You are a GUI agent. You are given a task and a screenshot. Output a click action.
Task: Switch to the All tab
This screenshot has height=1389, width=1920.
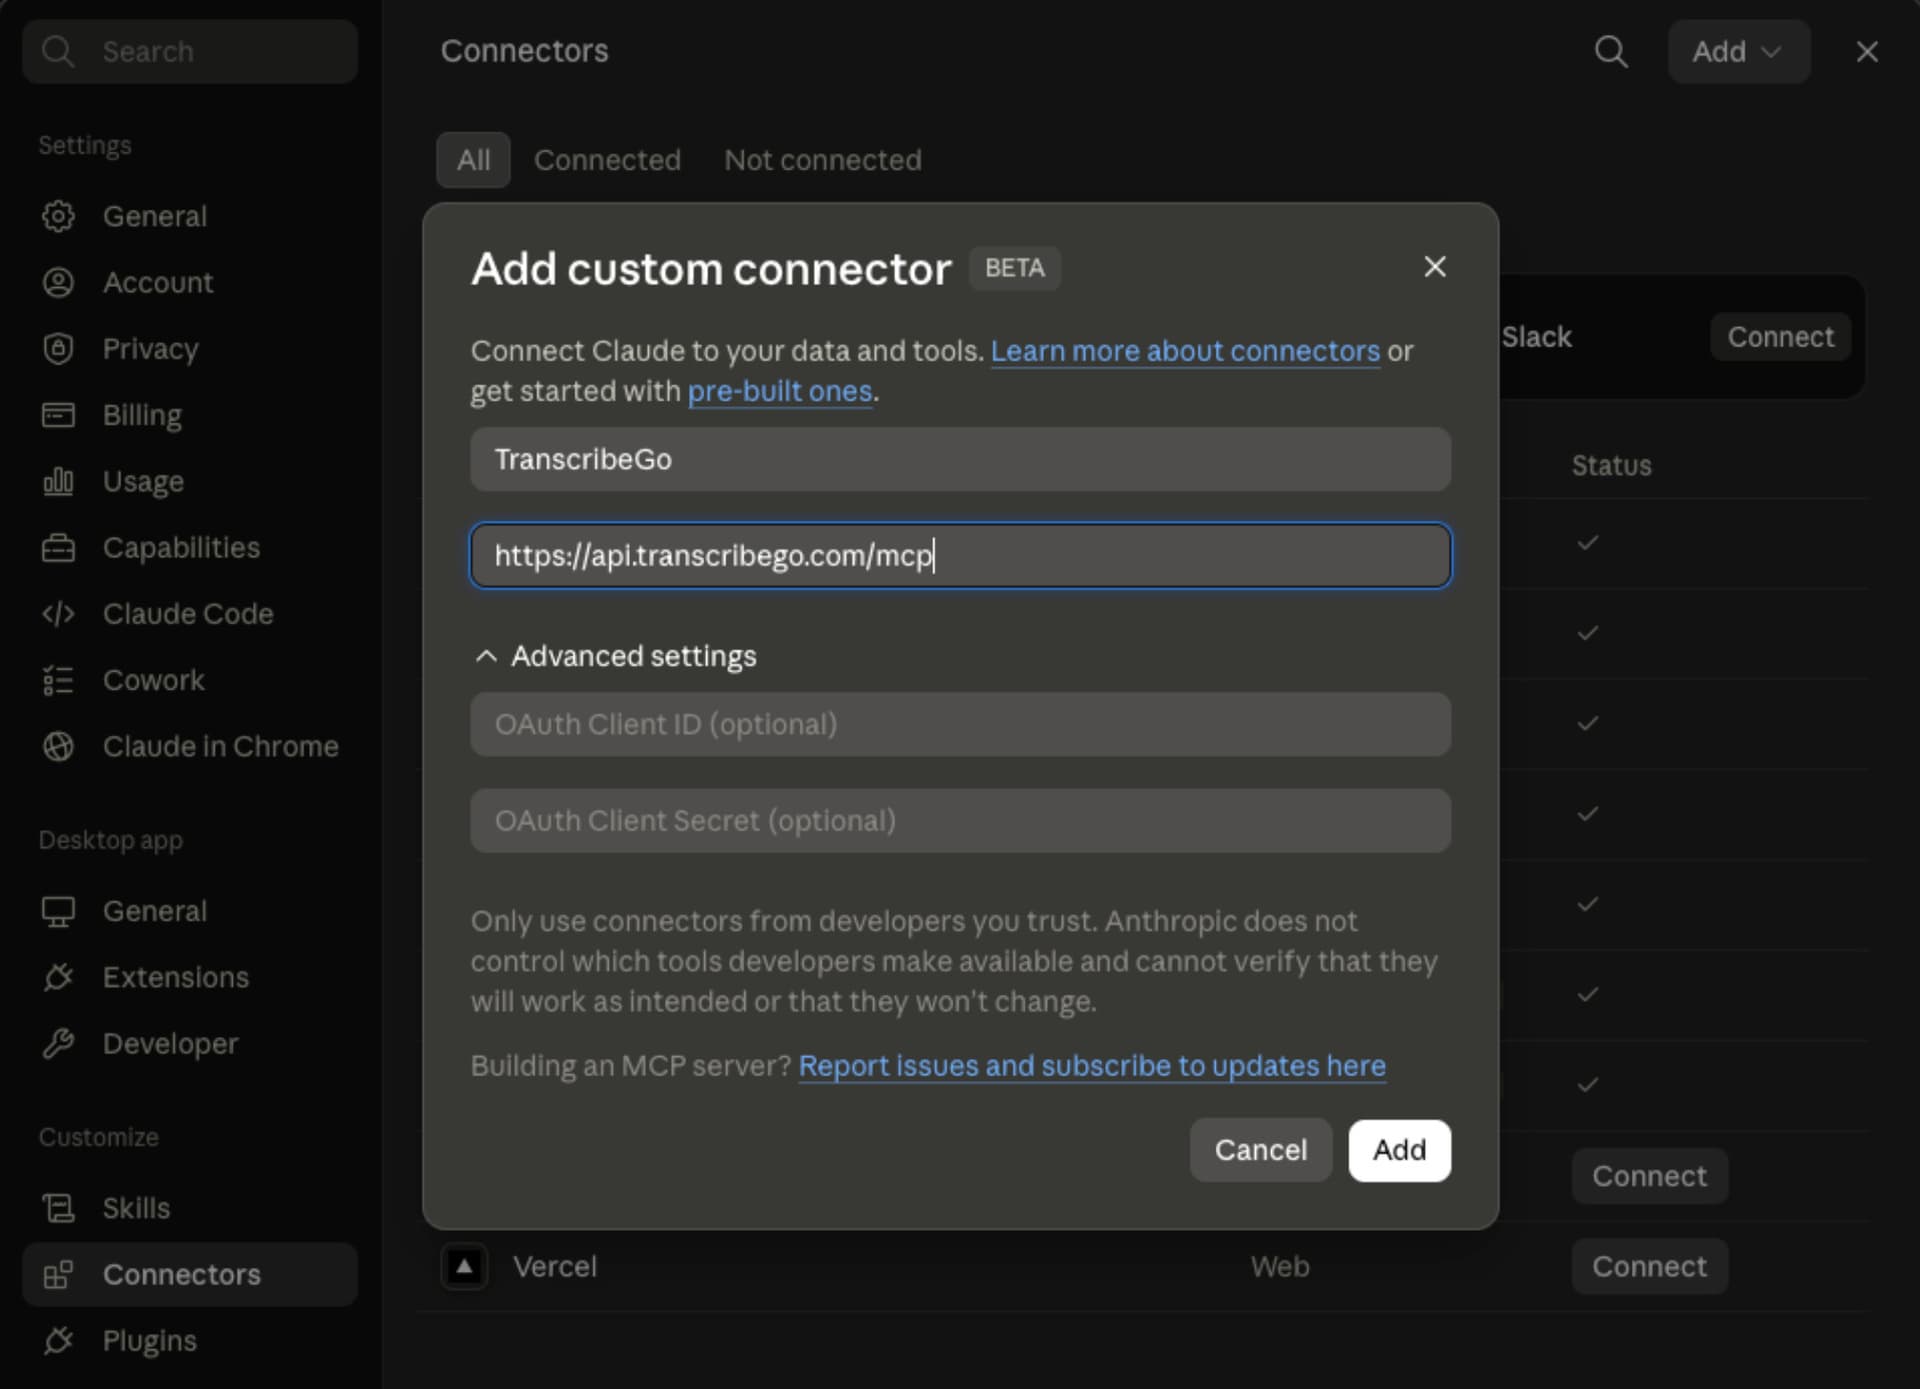click(x=473, y=160)
